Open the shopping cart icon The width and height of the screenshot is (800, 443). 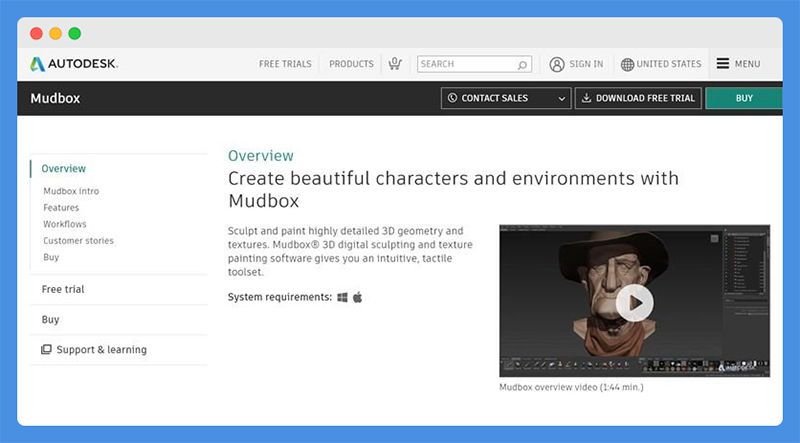[395, 64]
